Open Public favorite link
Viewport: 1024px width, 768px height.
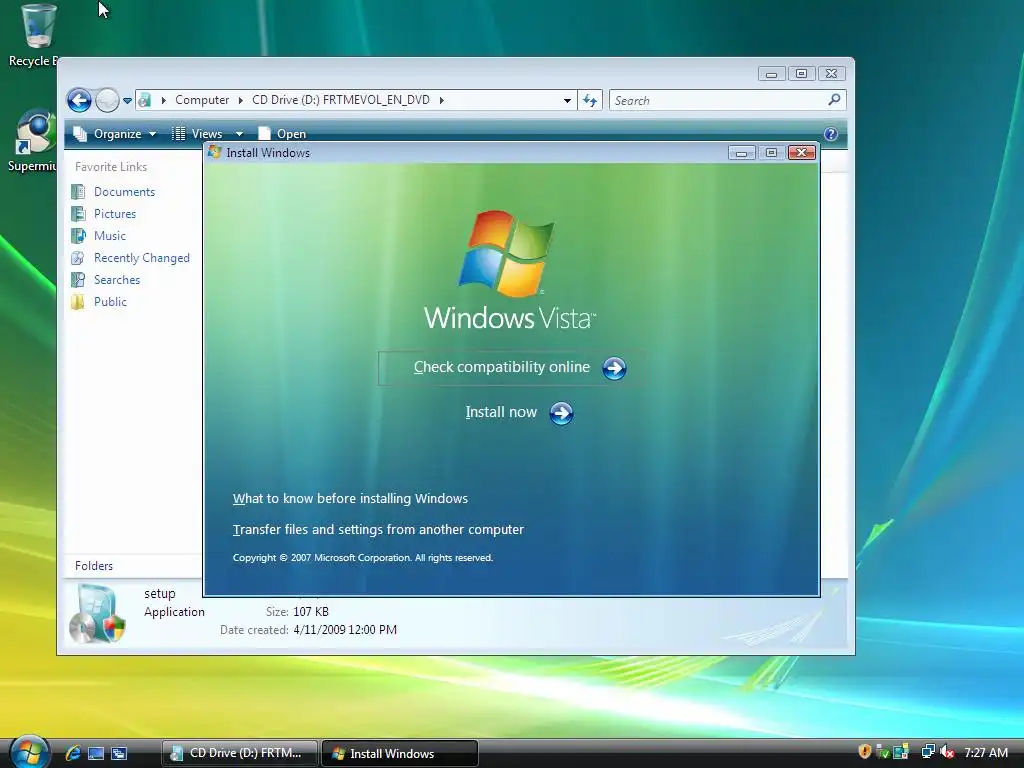pyautogui.click(x=110, y=302)
